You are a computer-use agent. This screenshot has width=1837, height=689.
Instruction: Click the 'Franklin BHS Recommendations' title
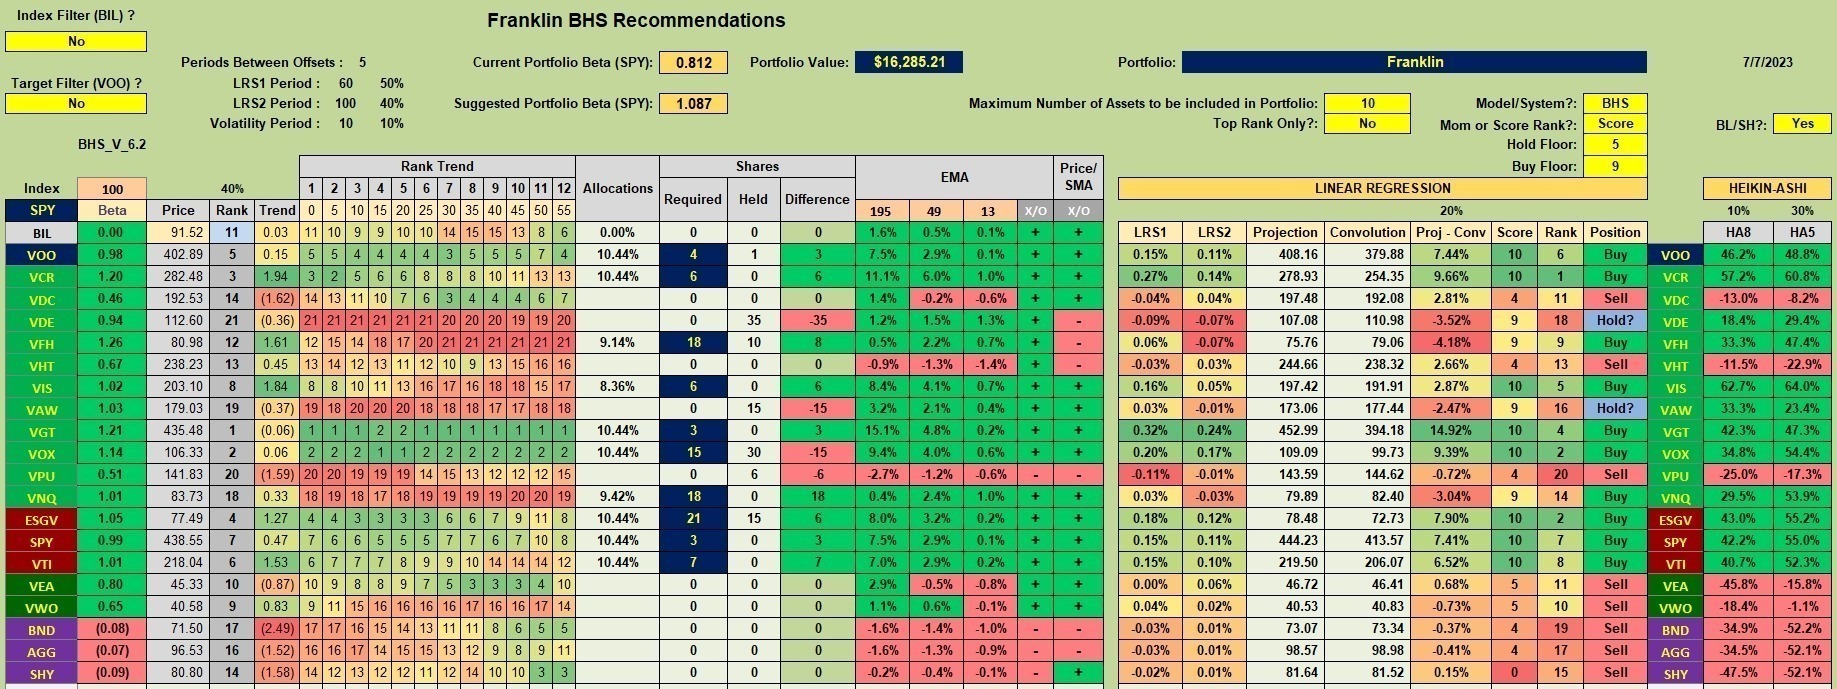pyautogui.click(x=636, y=20)
